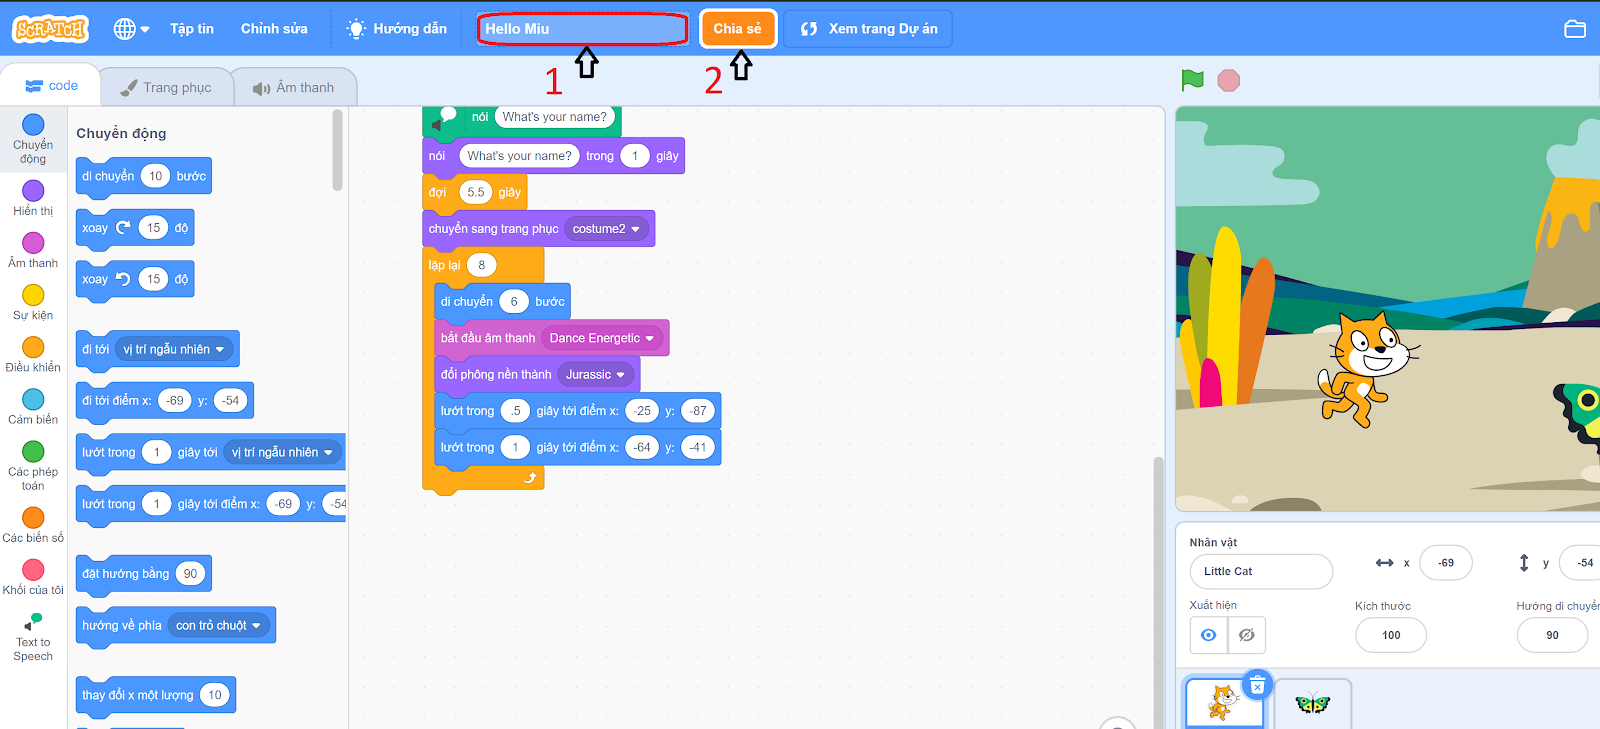Click the Scratch logo

click(50, 29)
